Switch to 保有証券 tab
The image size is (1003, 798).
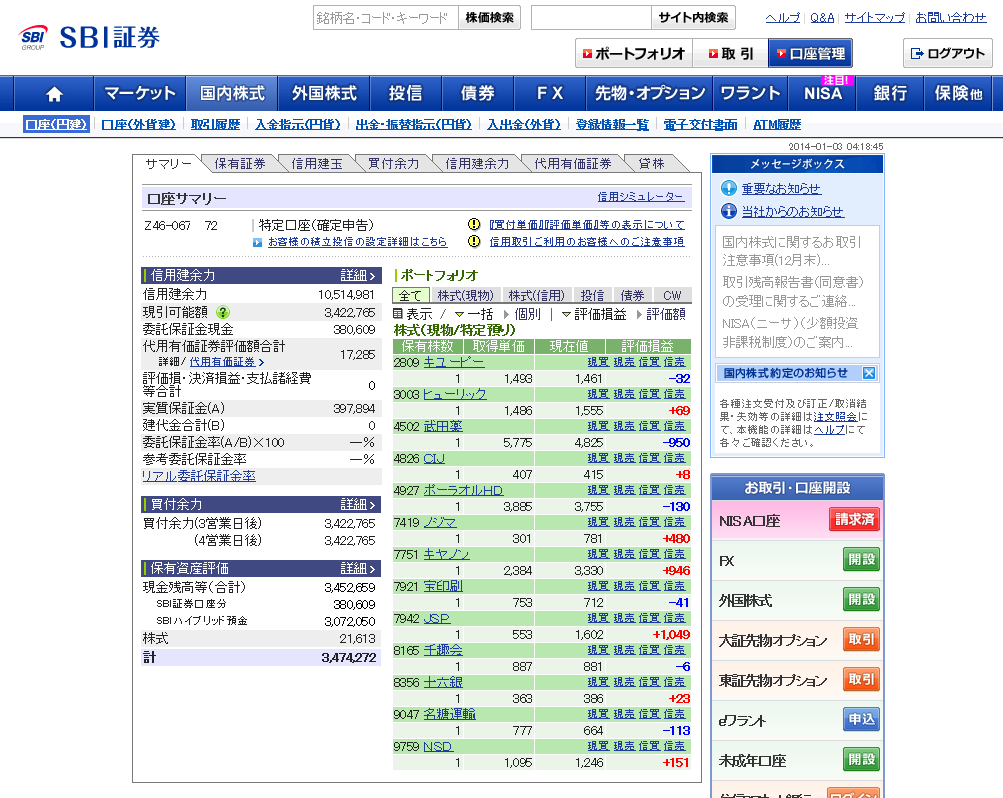tap(240, 164)
